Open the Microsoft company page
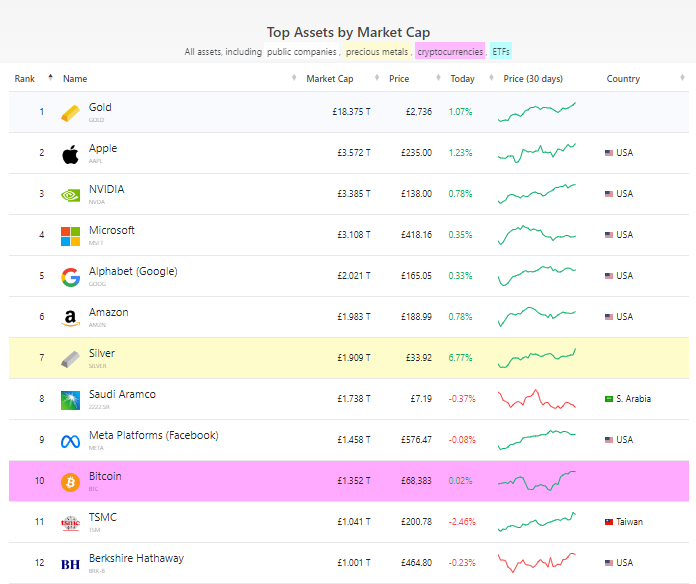 [111, 230]
